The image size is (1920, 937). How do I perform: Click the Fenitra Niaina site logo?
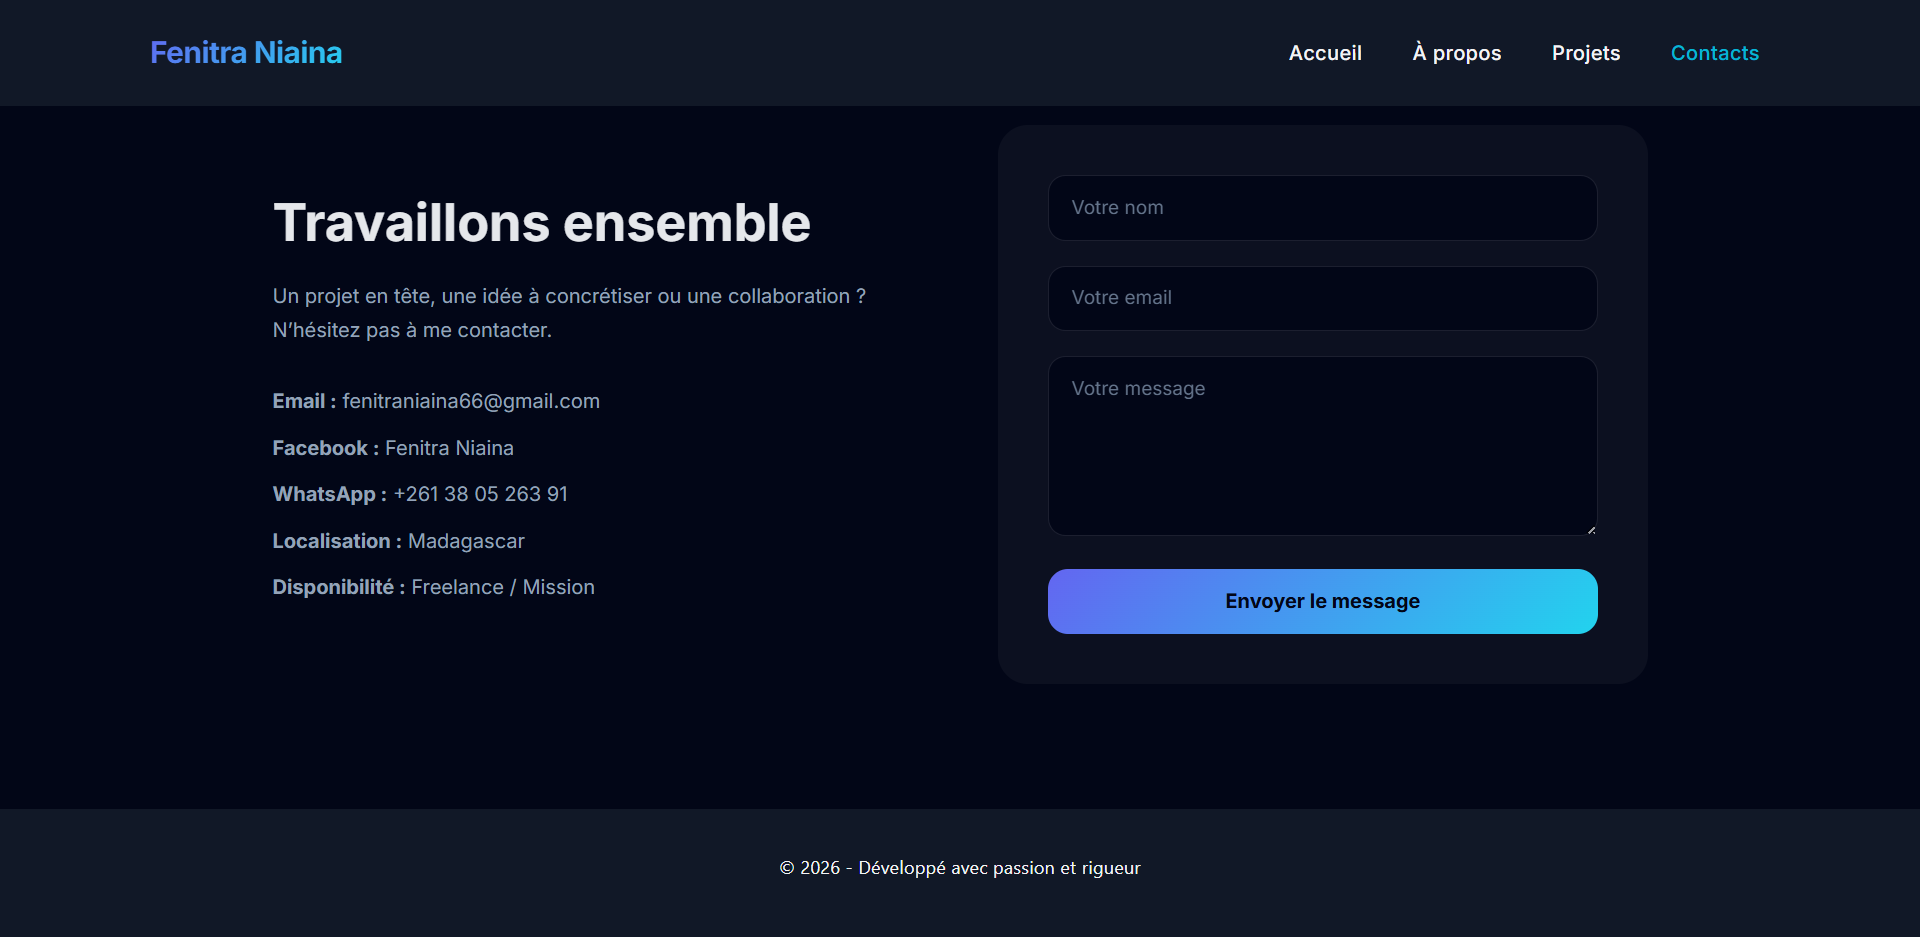point(246,52)
